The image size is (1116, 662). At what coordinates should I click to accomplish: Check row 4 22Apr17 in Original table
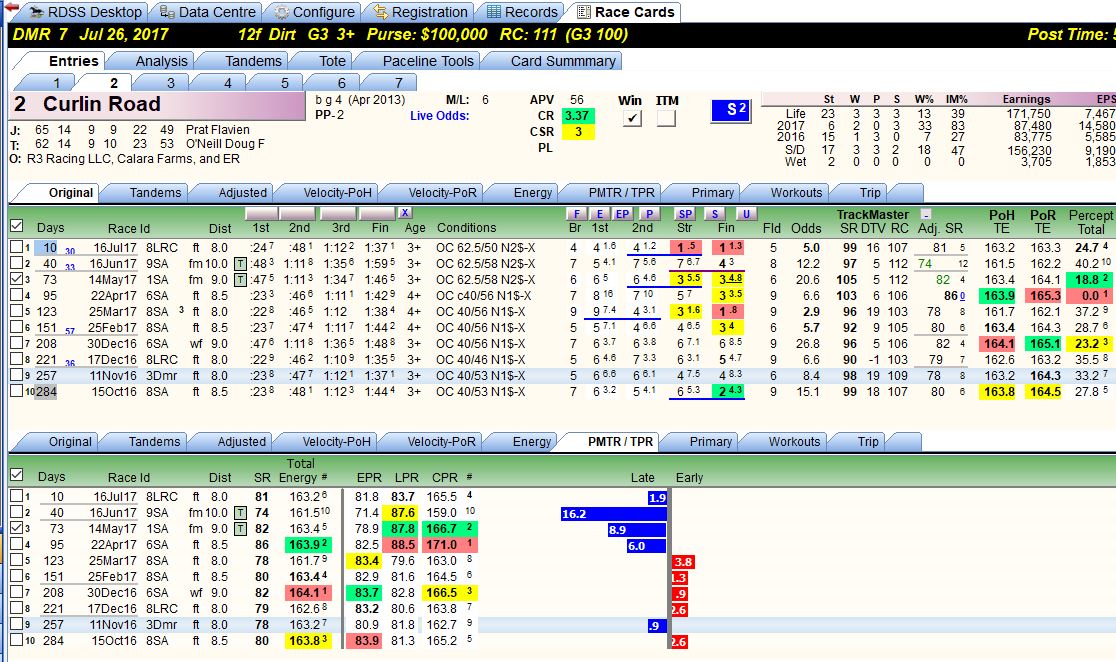click(16, 295)
